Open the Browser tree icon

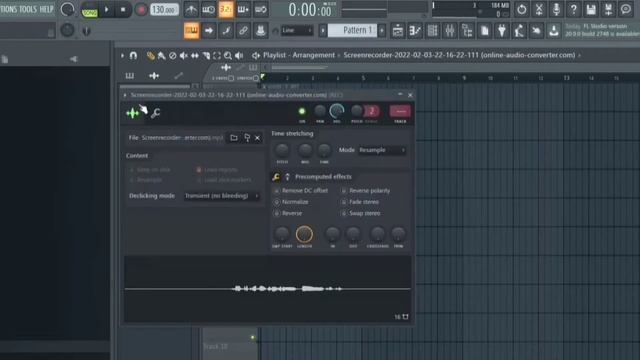467,31
